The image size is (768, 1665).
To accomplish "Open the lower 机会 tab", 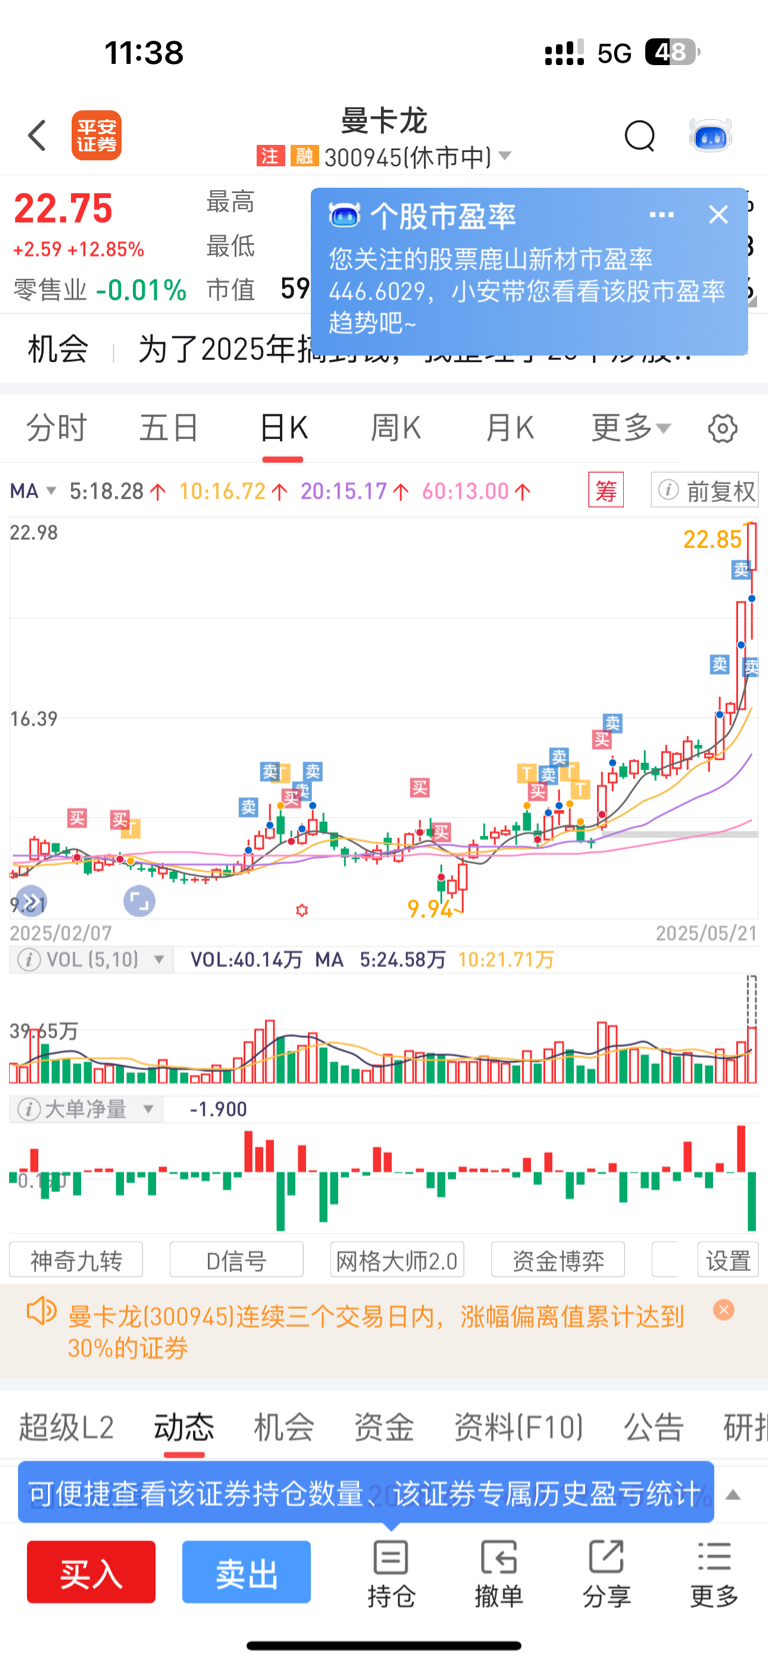I will coord(284,1426).
